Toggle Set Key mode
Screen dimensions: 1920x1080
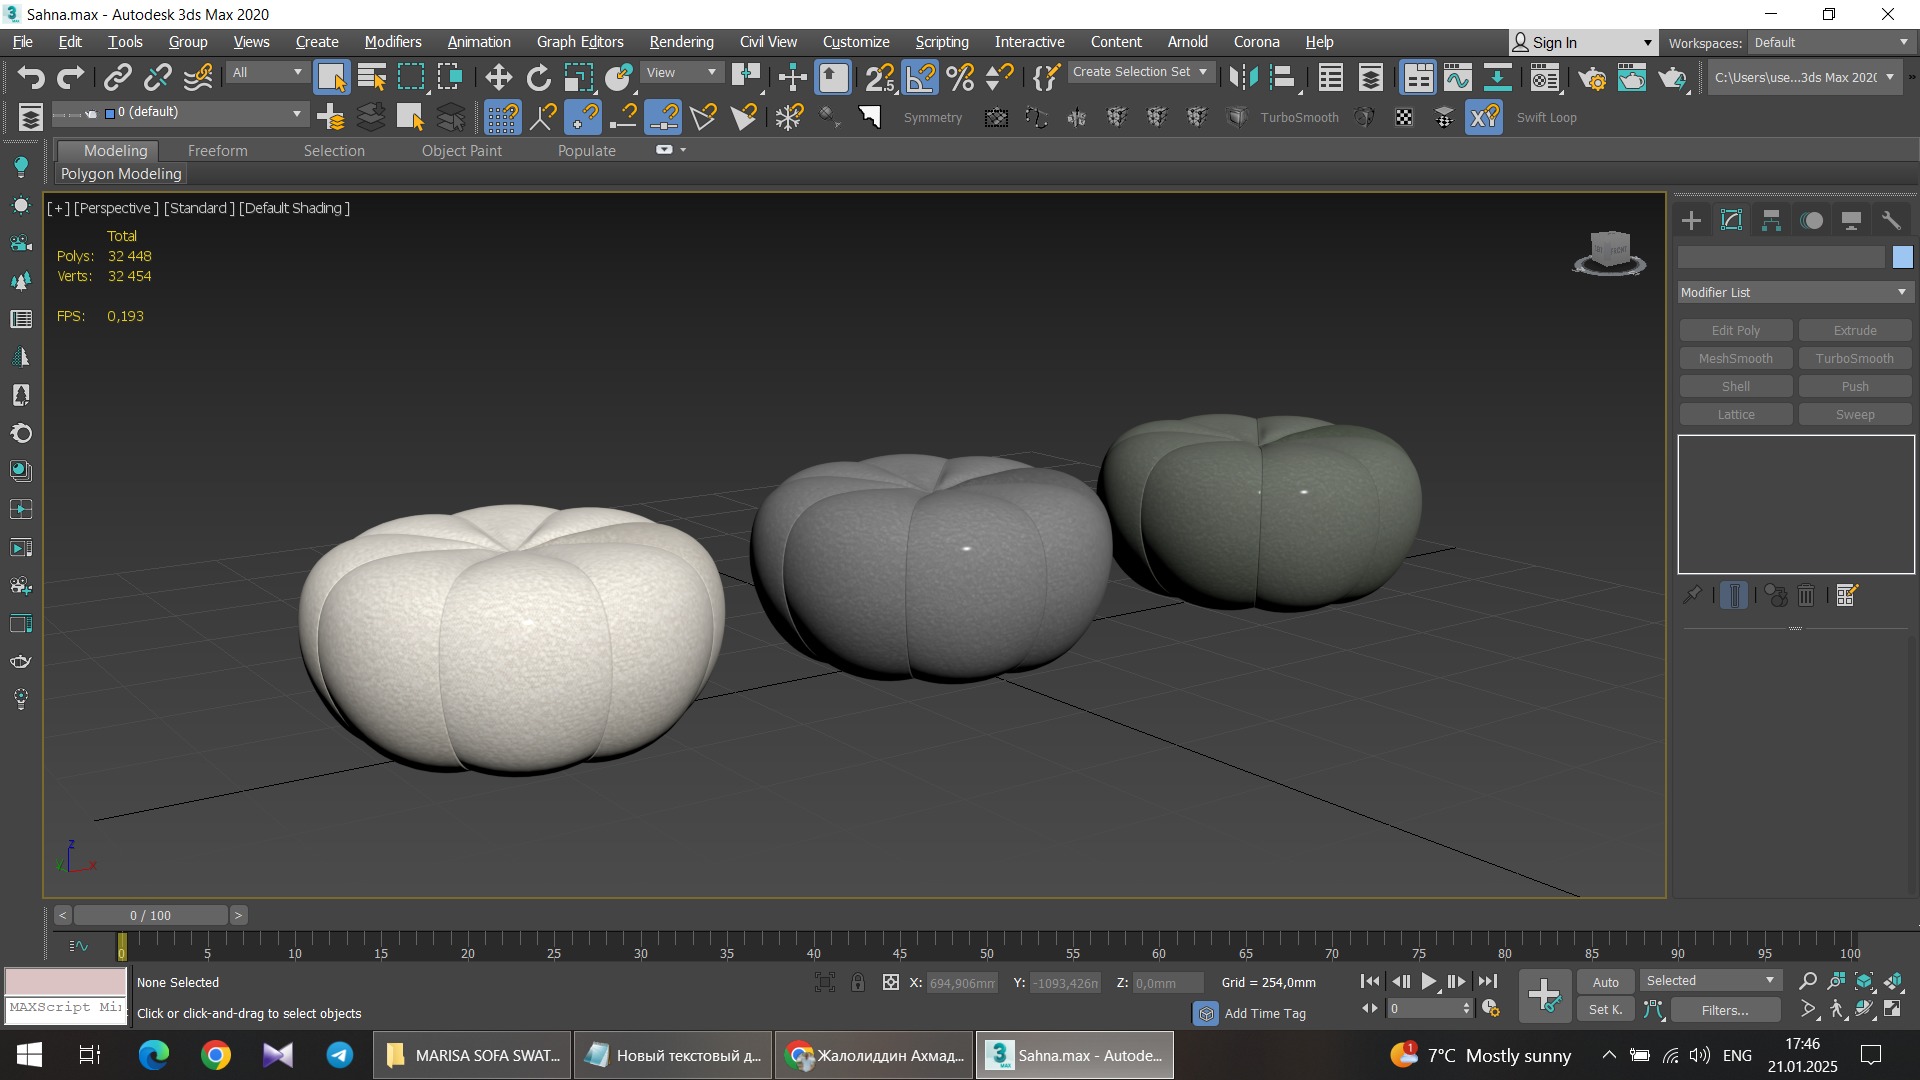pyautogui.click(x=1606, y=1010)
